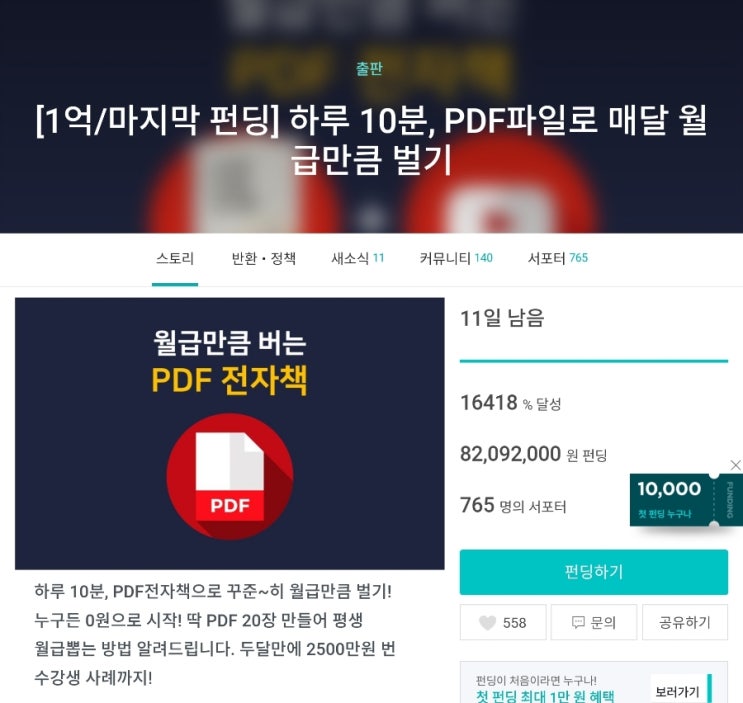Click the 펀딩하기 button
Screen dimensions: 743x703
click(x=594, y=572)
